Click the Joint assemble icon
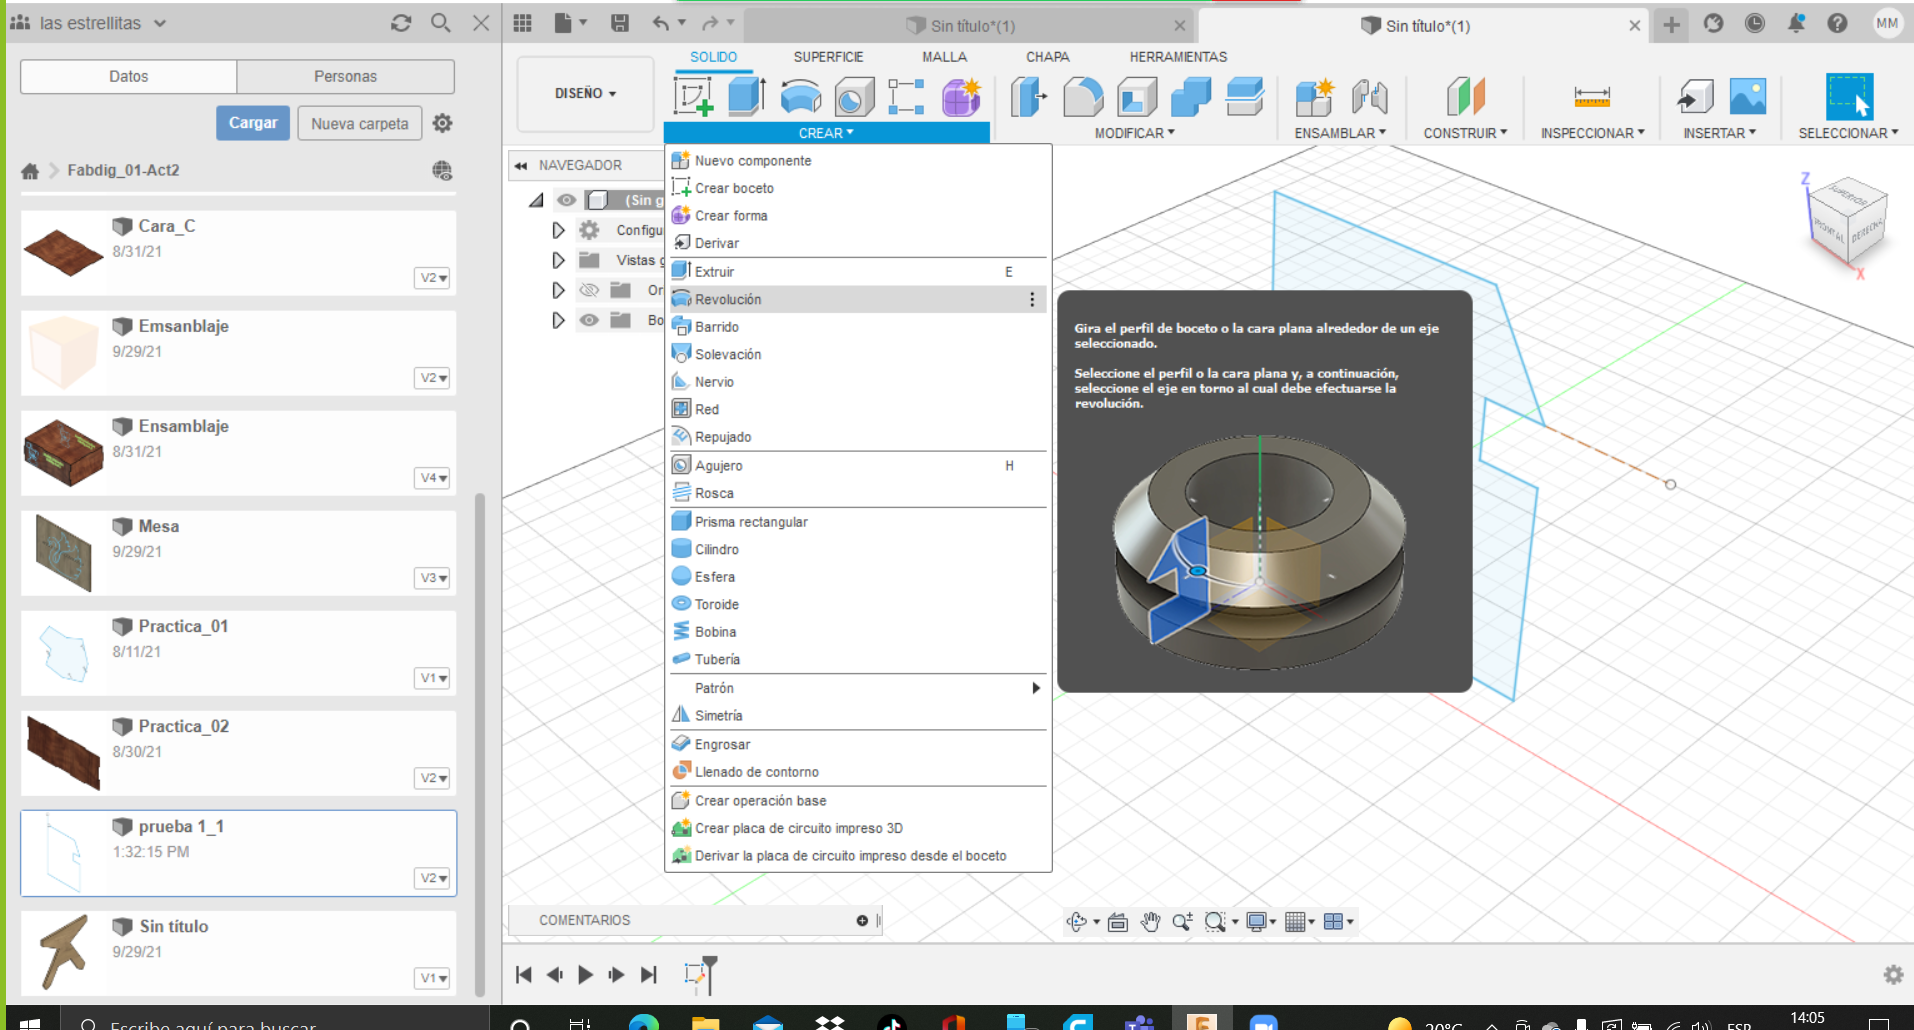Viewport: 1914px width, 1030px height. [1369, 97]
